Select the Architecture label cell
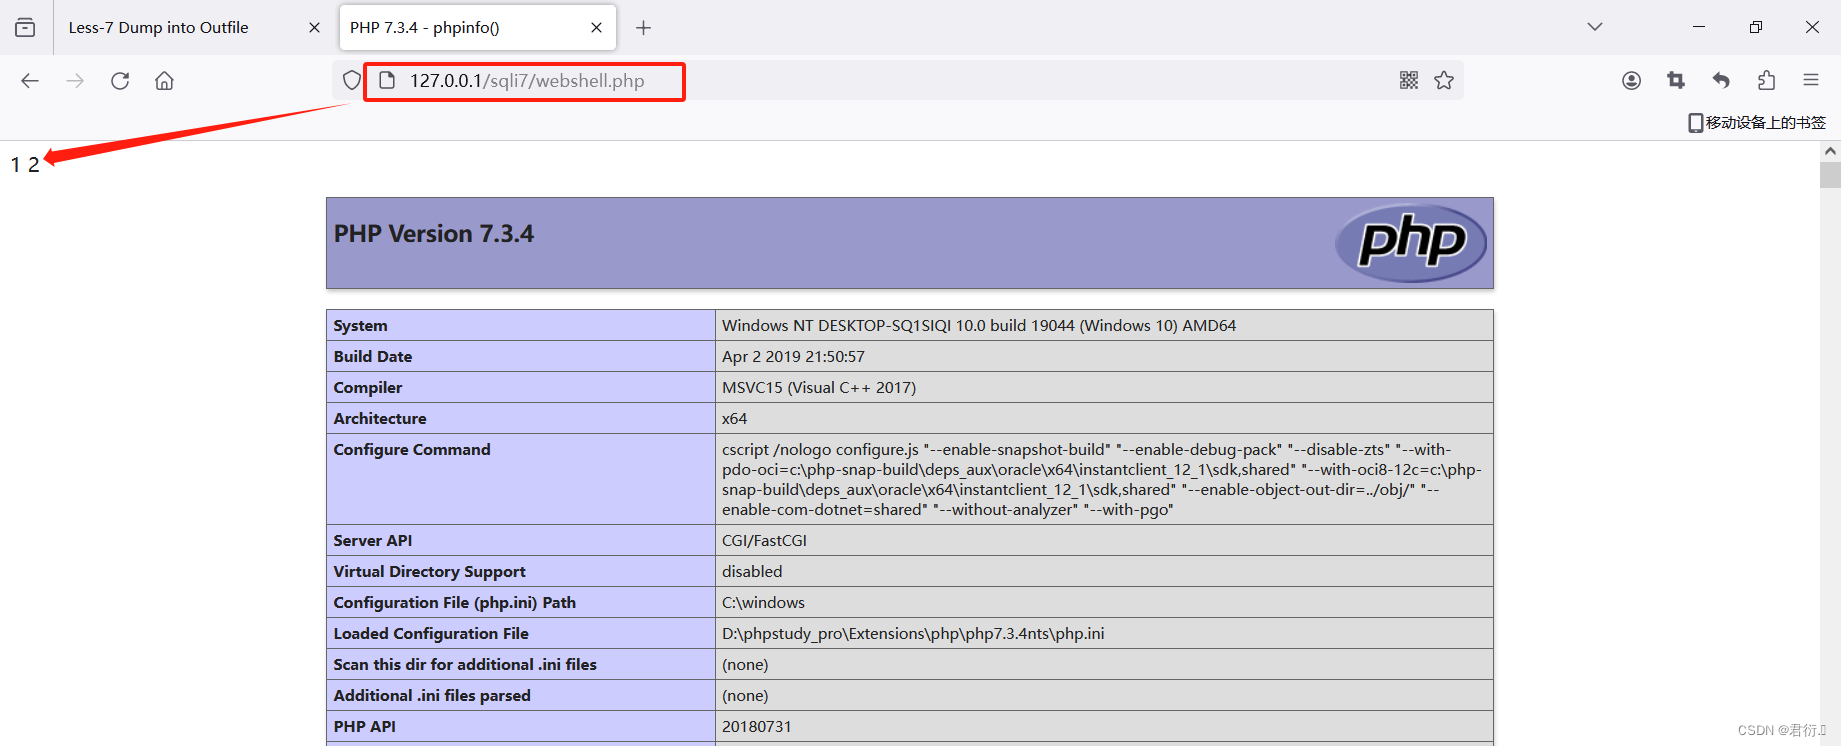Viewport: 1841px width, 746px height. tap(521, 418)
